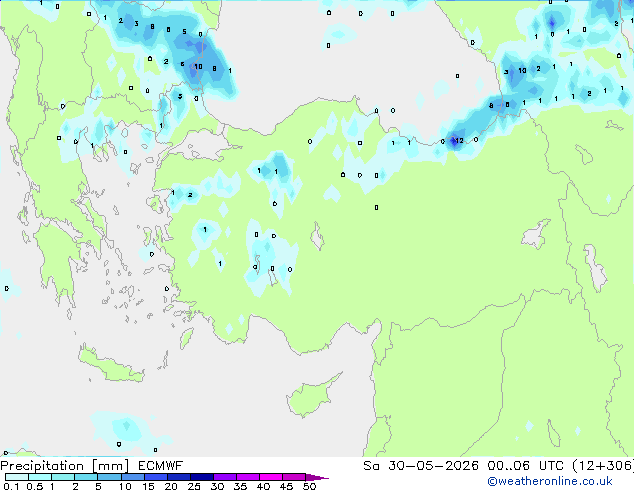Click the '50' legend scale label
The width and height of the screenshot is (634, 490).
[x=309, y=486]
